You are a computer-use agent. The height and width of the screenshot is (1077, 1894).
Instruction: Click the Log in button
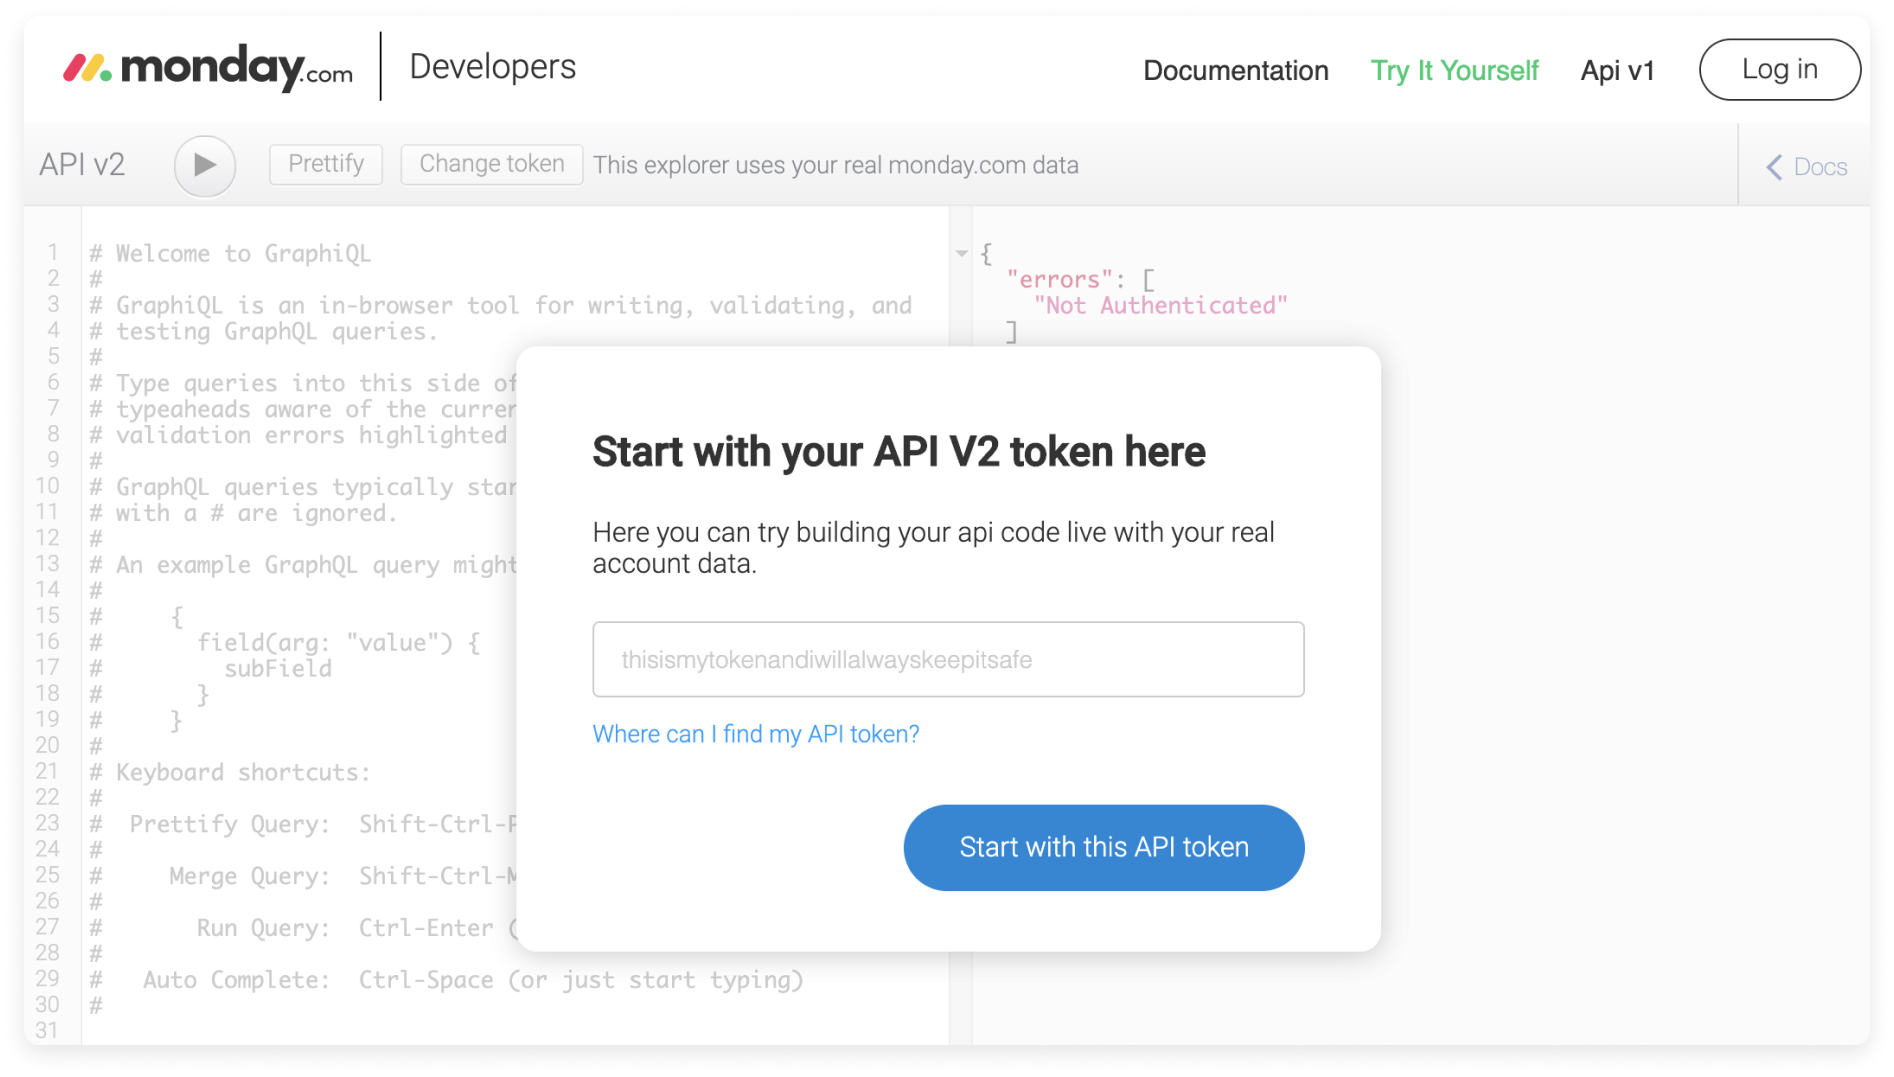(x=1779, y=69)
